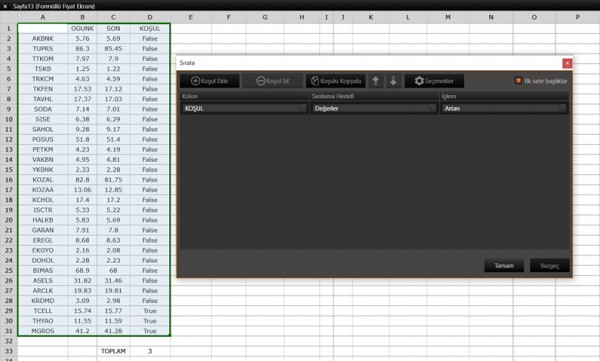Click the Koşulu Kopyala copy icon
The image size is (600, 361).
pyautogui.click(x=315, y=81)
